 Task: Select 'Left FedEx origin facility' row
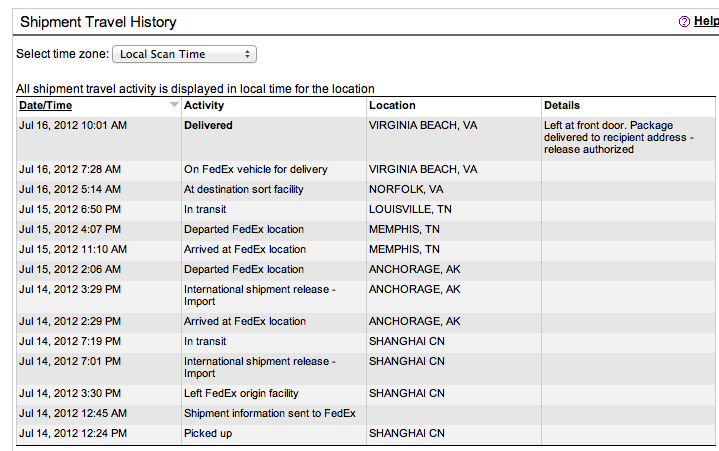[x=366, y=393]
